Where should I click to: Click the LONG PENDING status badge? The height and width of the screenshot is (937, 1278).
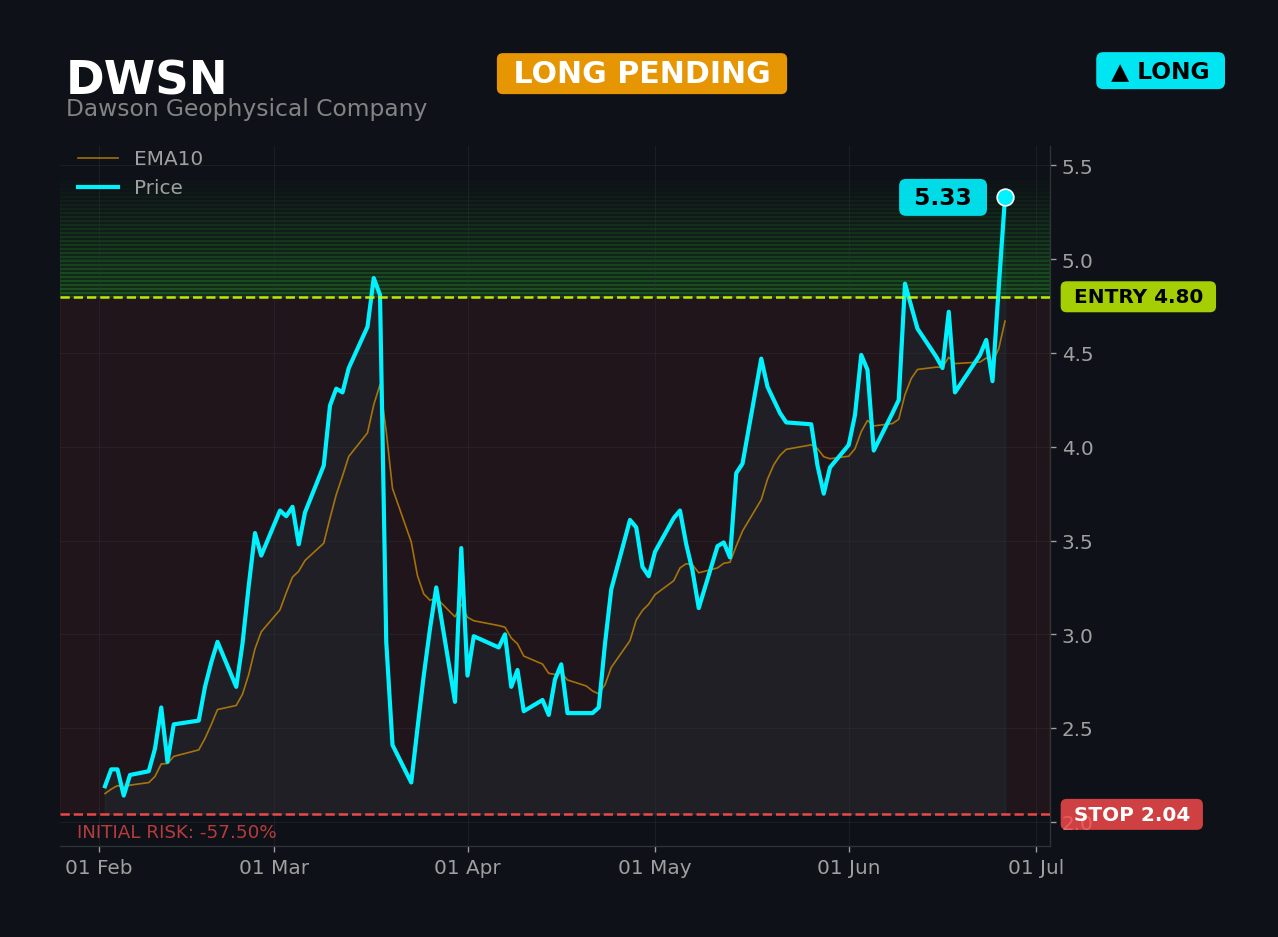pyautogui.click(x=642, y=74)
